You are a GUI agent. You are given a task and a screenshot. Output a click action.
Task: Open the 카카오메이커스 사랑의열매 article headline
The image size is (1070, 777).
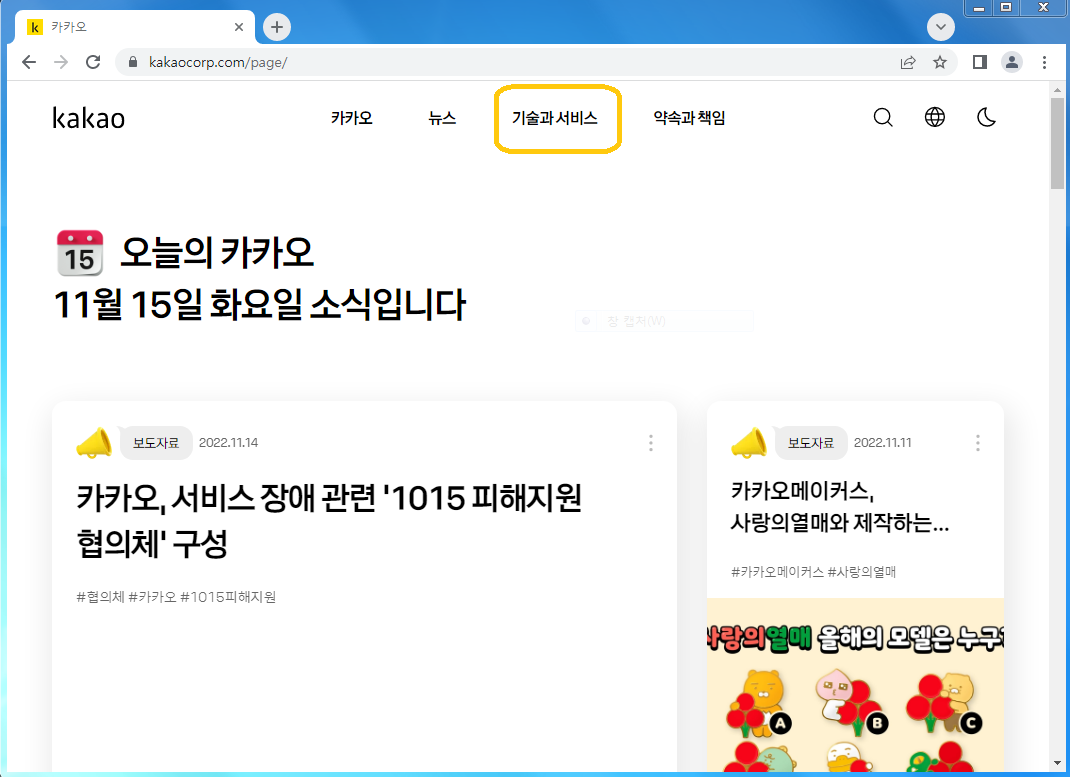tap(839, 506)
